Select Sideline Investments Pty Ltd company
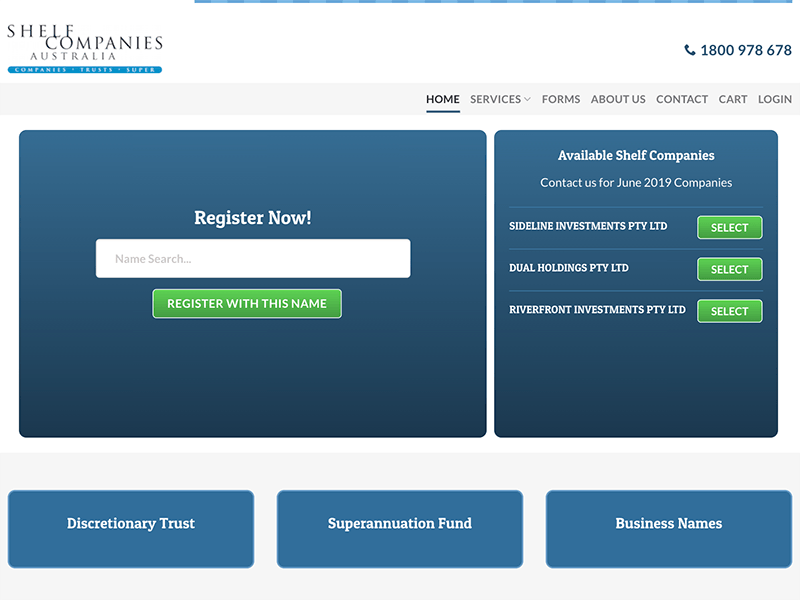800x600 pixels. 729,228
